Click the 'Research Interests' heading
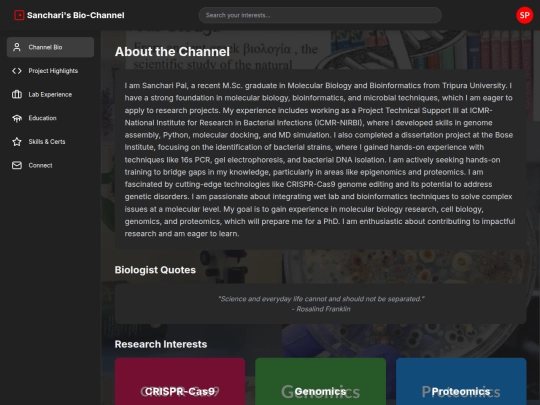This screenshot has width=540, height=405. point(161,344)
